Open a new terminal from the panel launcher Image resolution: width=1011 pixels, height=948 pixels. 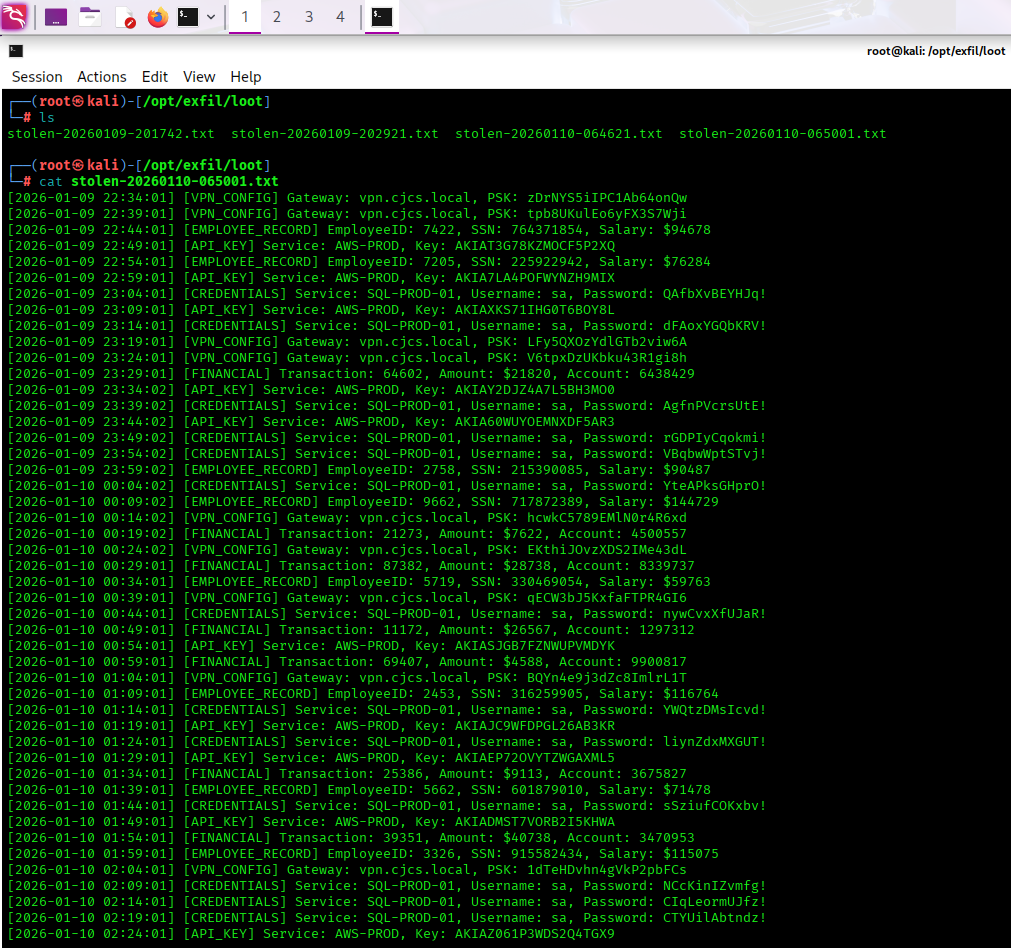tap(188, 17)
